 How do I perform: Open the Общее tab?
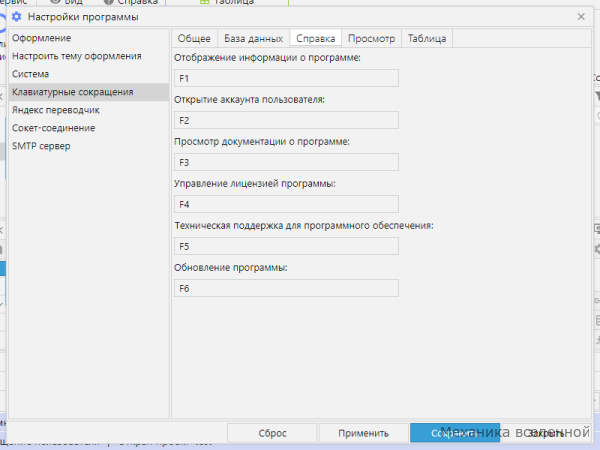coord(194,39)
